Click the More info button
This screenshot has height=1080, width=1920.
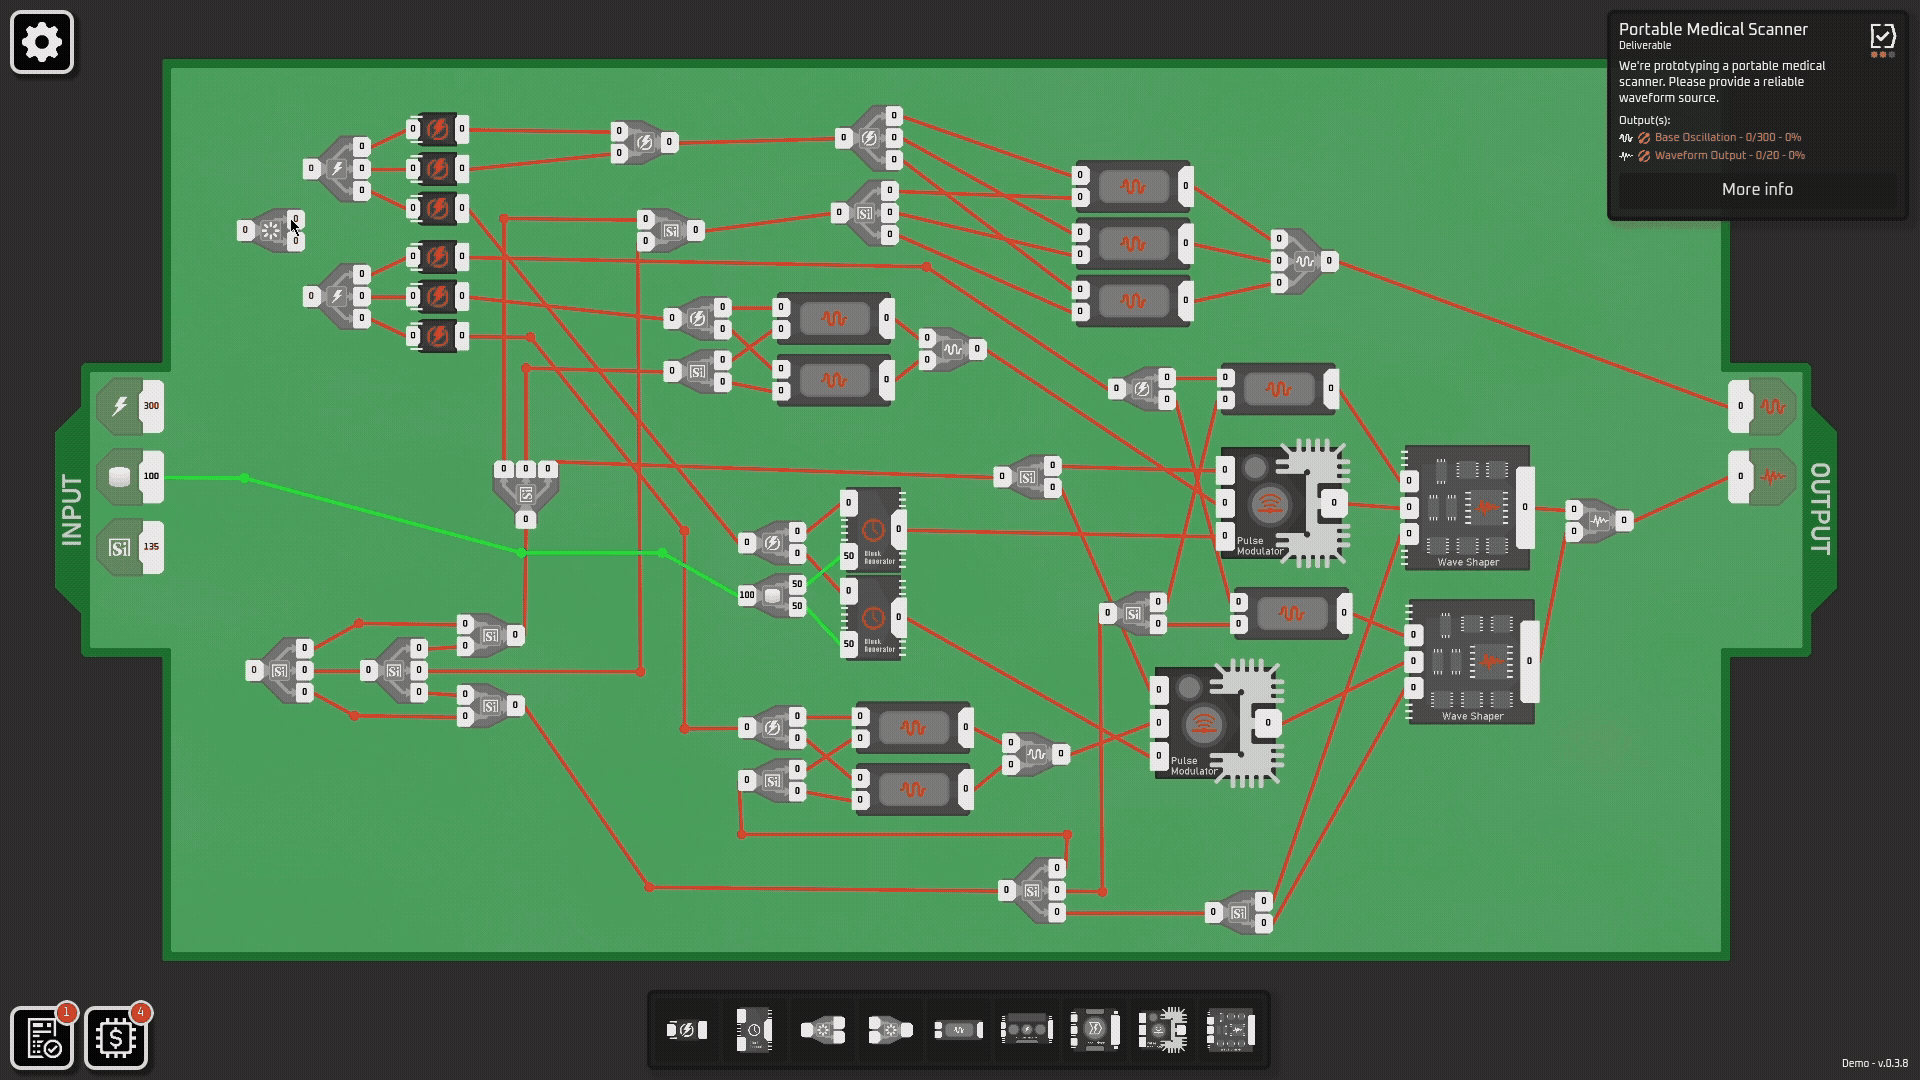[1757, 190]
